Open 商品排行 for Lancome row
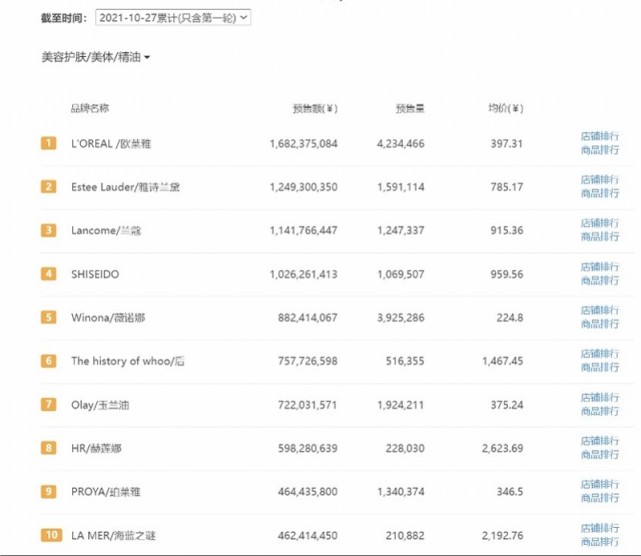The height and width of the screenshot is (556, 641). tap(600, 237)
